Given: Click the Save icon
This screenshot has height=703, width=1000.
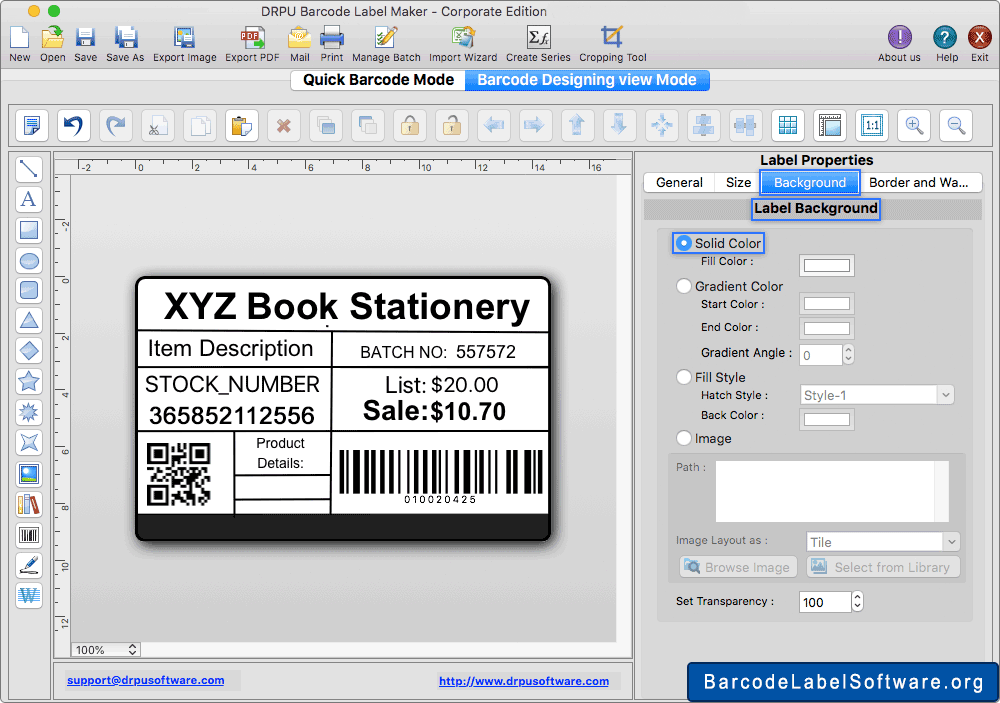Looking at the screenshot, I should click(x=85, y=38).
